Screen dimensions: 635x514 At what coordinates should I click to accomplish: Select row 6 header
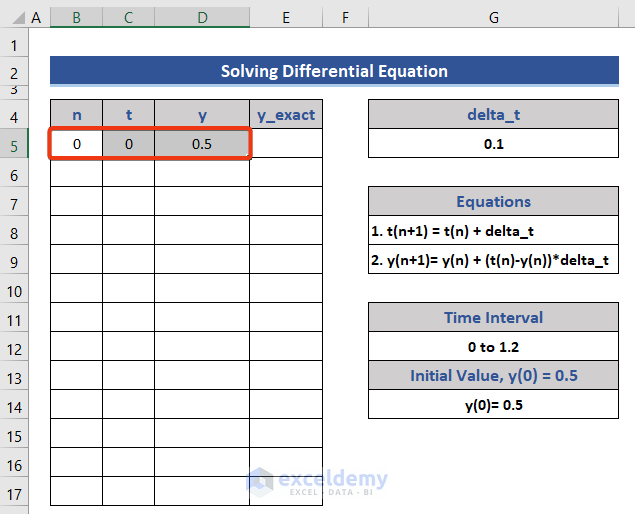(14, 172)
